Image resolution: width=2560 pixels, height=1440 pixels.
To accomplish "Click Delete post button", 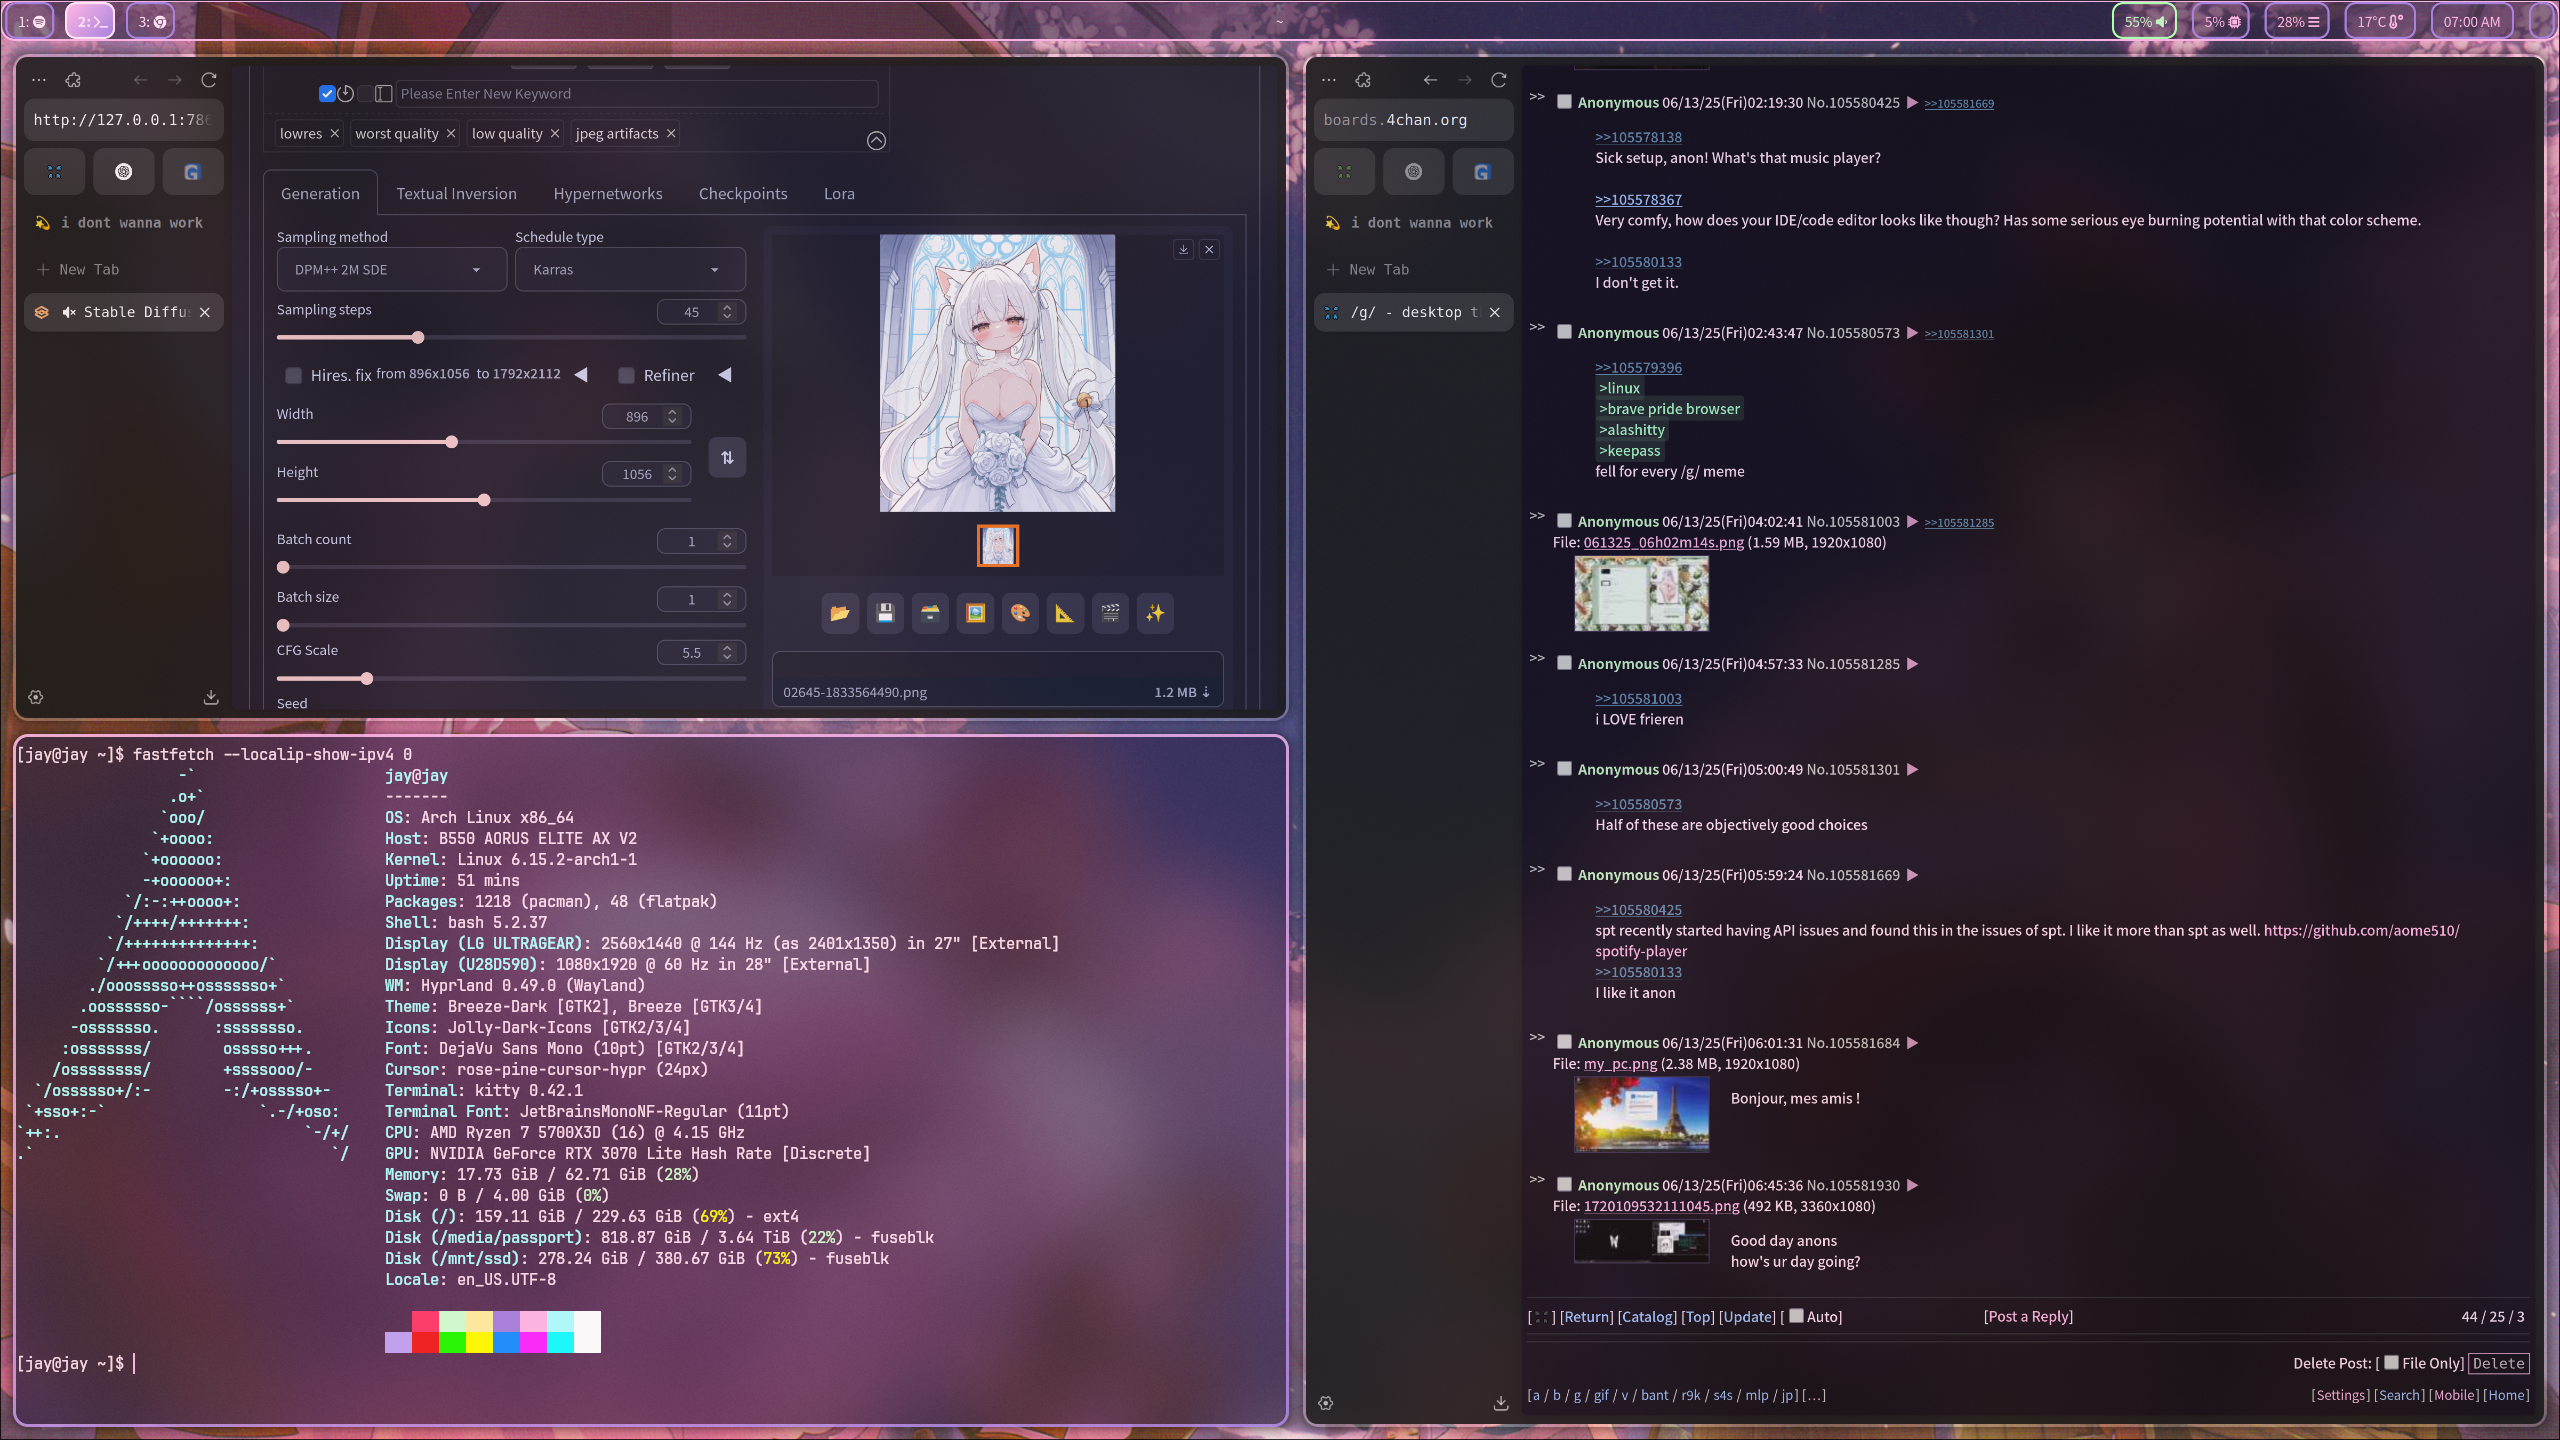I will [2499, 1363].
